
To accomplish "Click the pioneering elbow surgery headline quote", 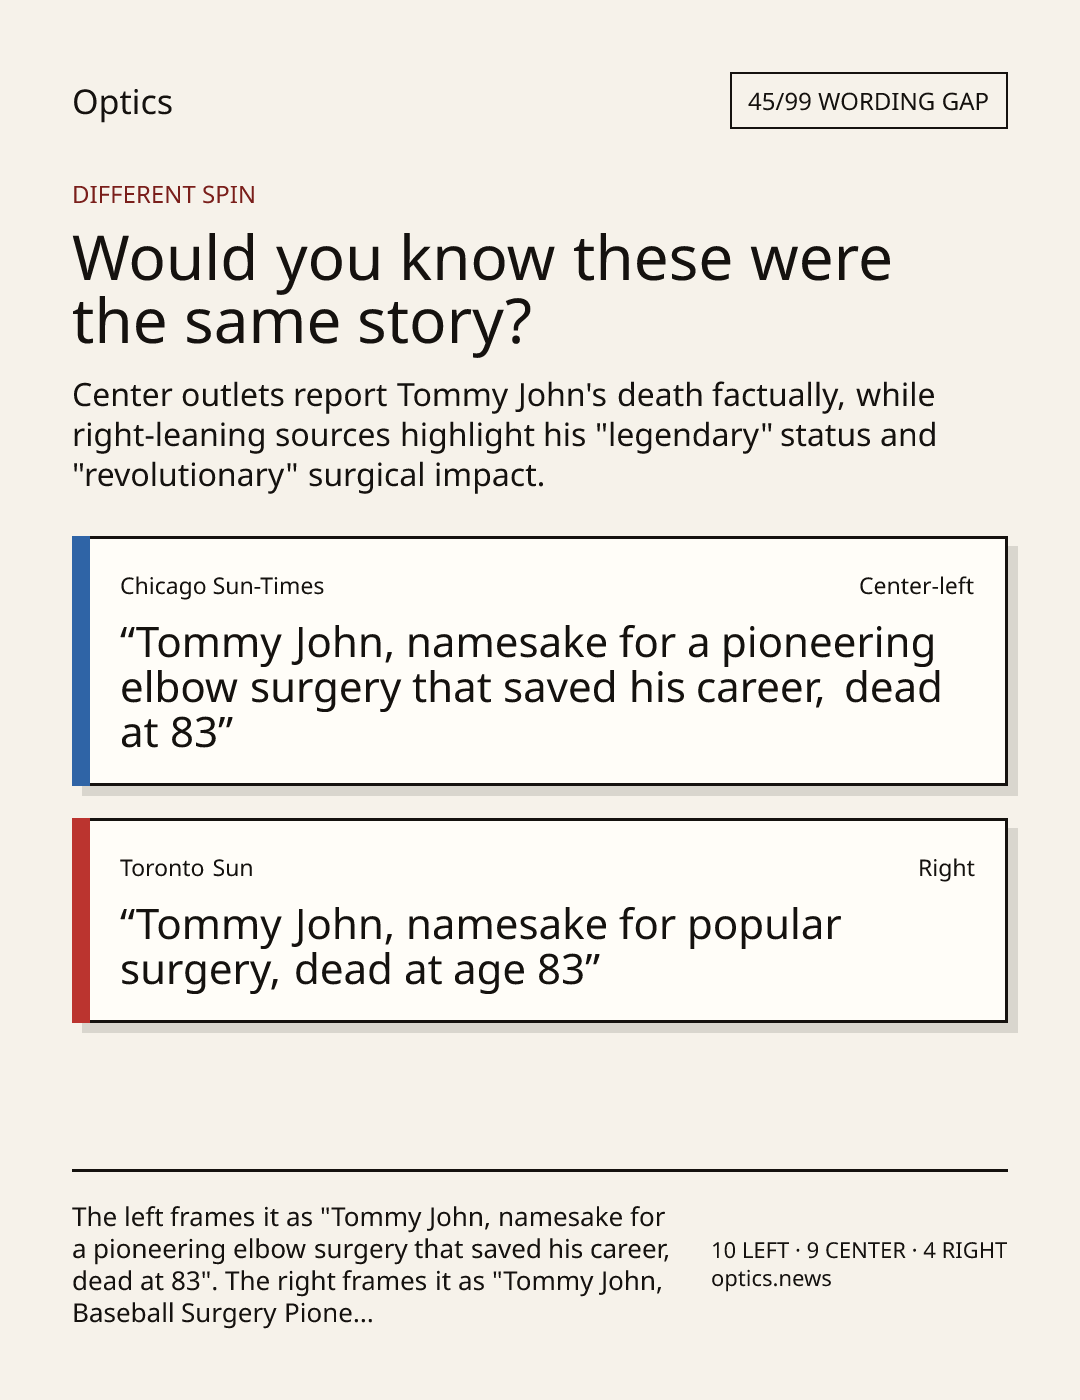I will pos(531,687).
